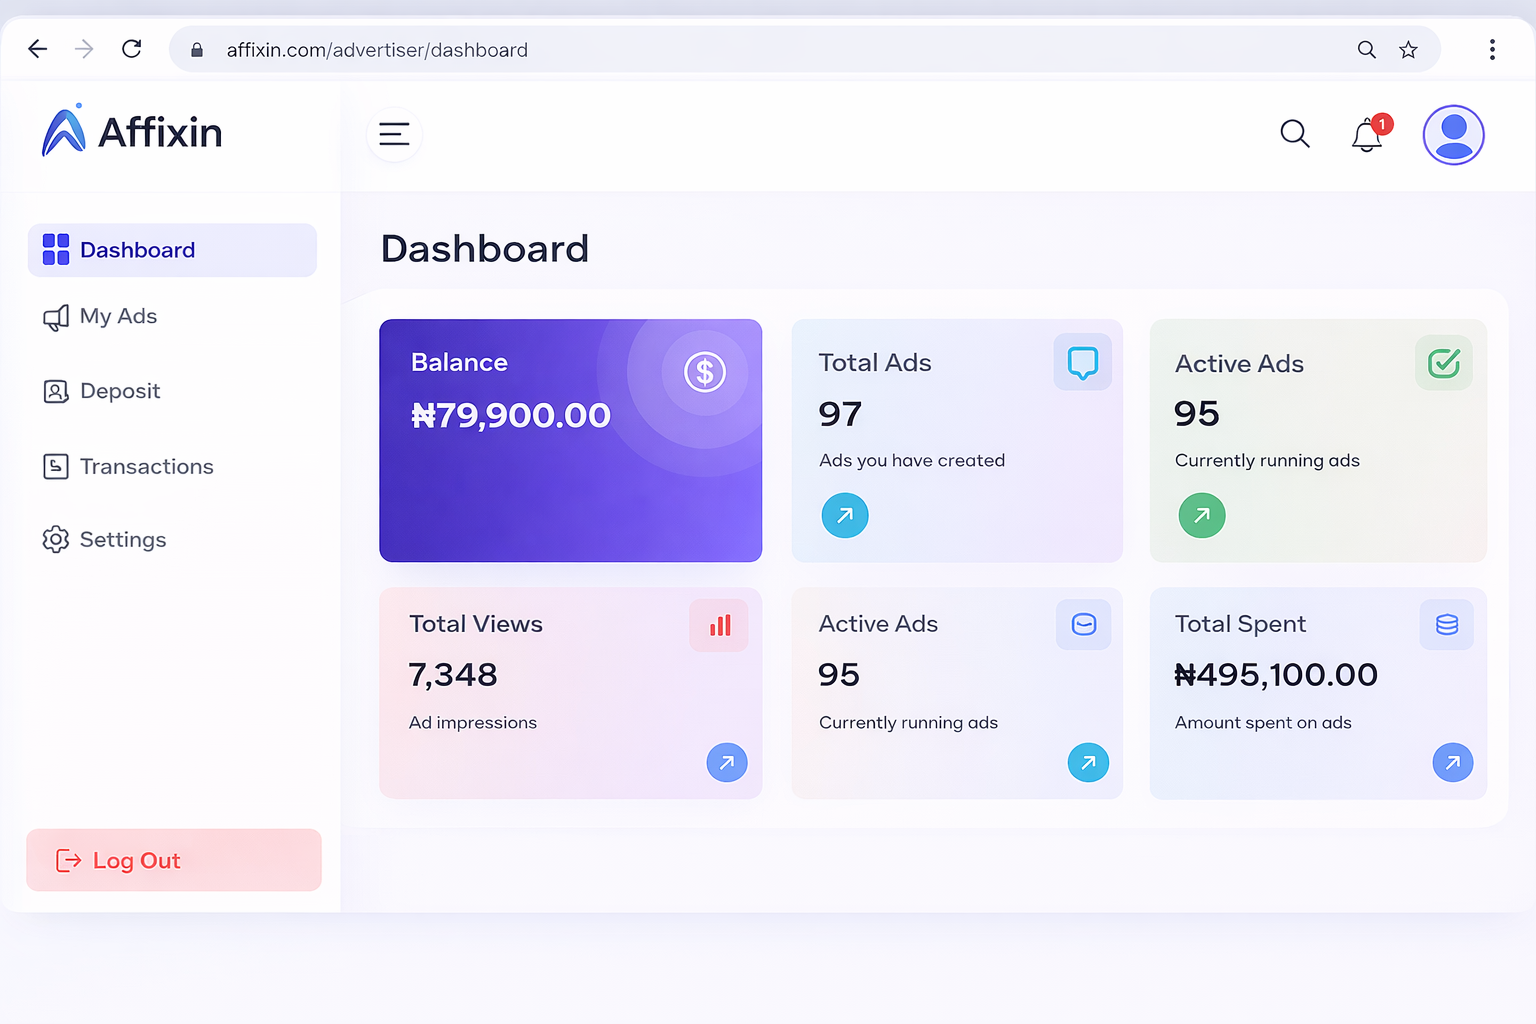1536x1024 pixels.
Task: Open the Deposit page
Action: pyautogui.click(x=119, y=392)
